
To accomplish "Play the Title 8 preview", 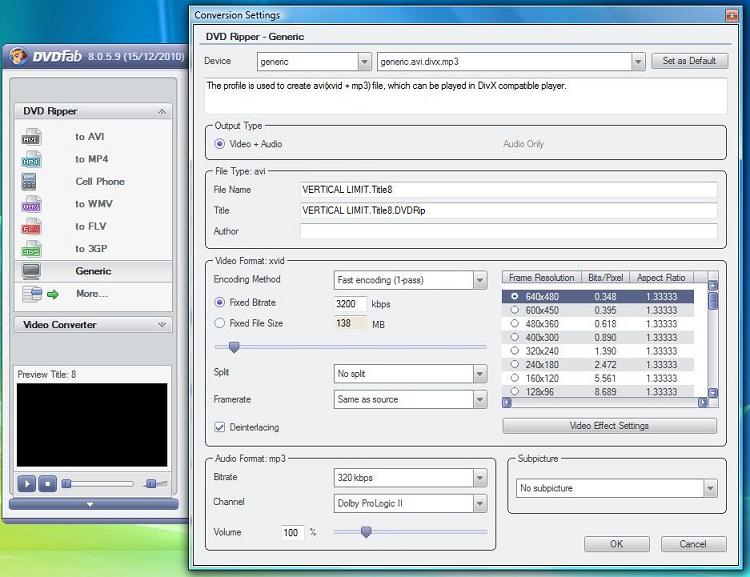I will click(x=27, y=484).
